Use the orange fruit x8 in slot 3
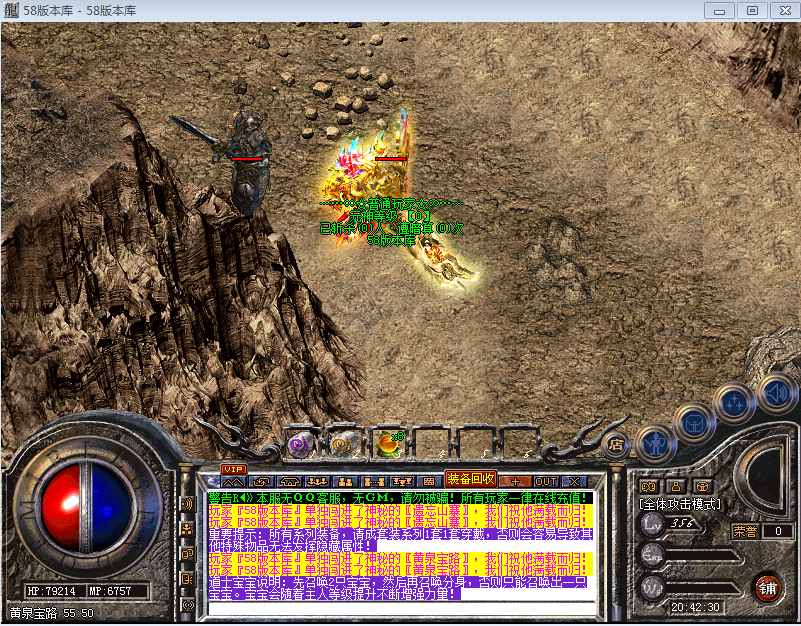This screenshot has width=801, height=626. (x=388, y=444)
